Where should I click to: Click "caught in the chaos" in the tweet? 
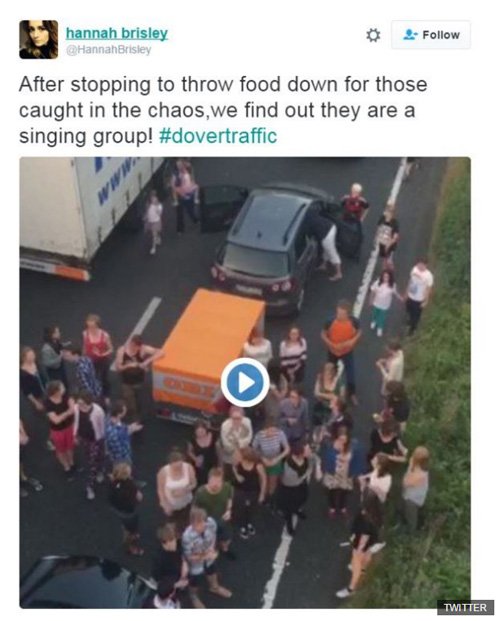[113, 110]
